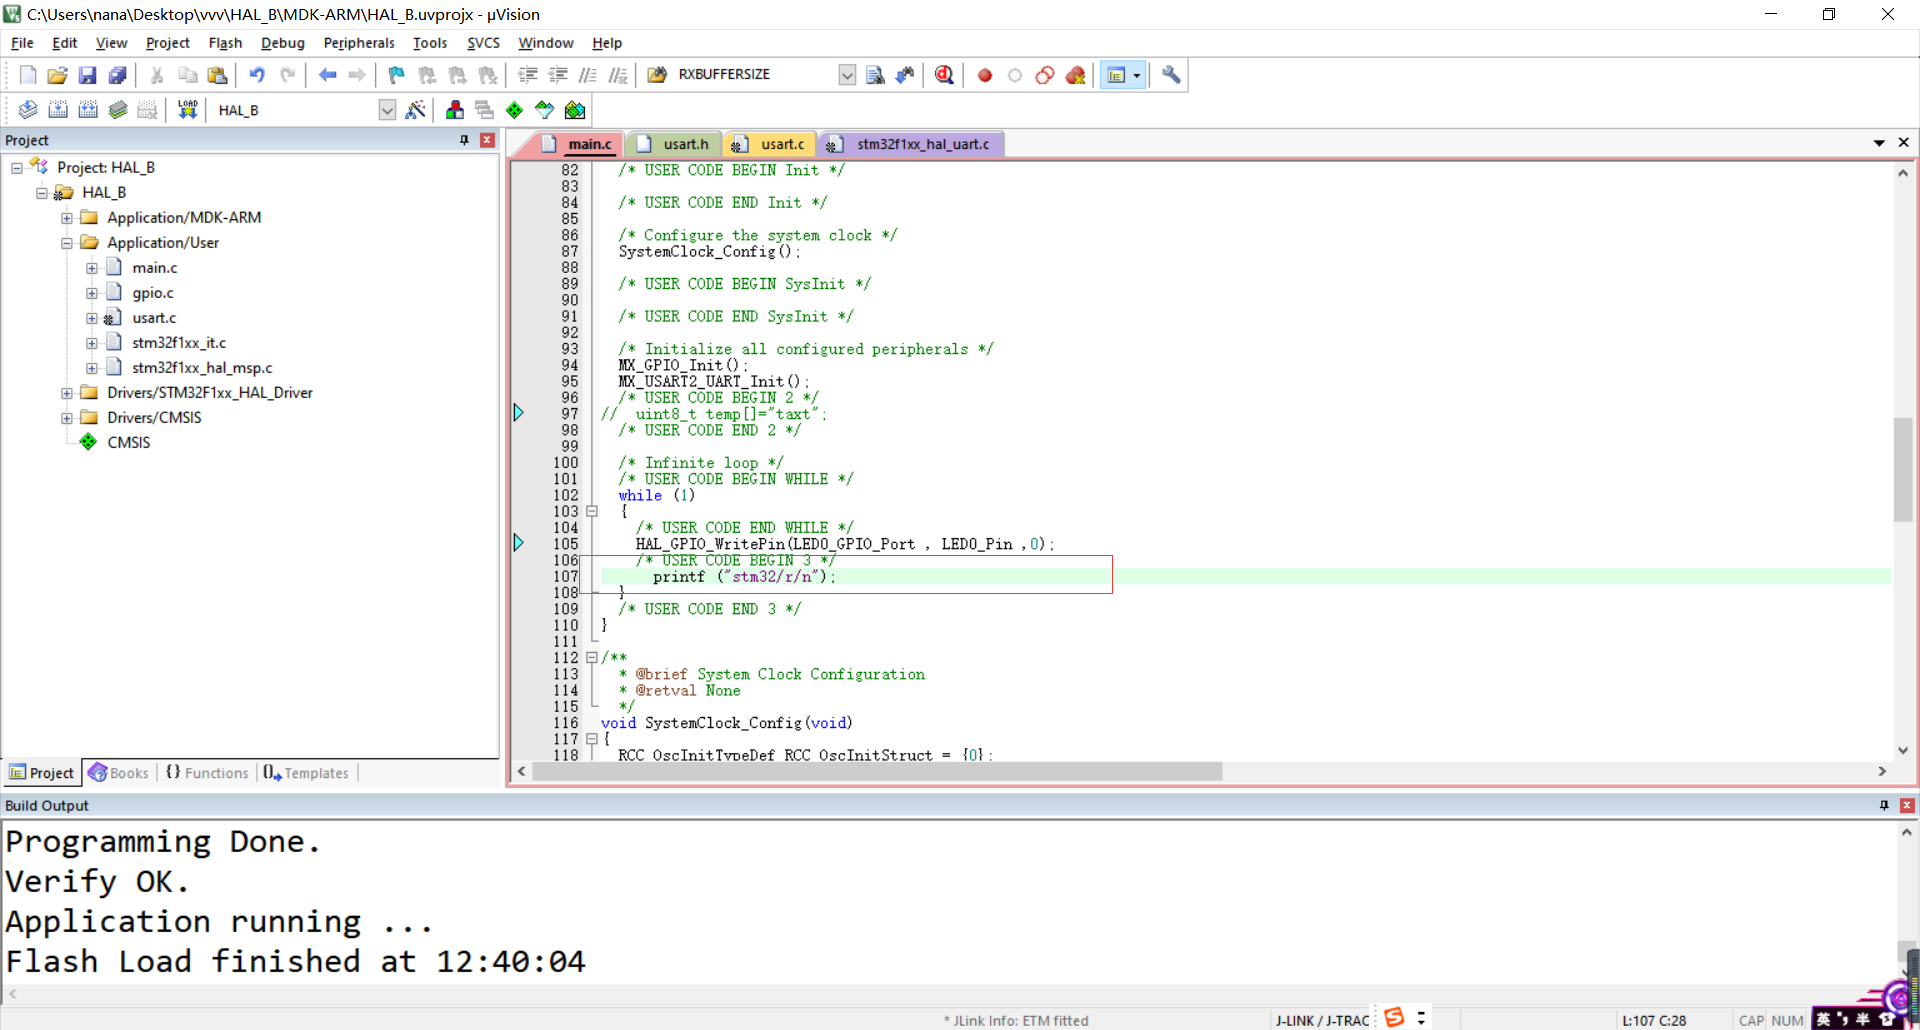Switch to Functions panel tab
Screen dimensions: 1920x1030
[207, 773]
